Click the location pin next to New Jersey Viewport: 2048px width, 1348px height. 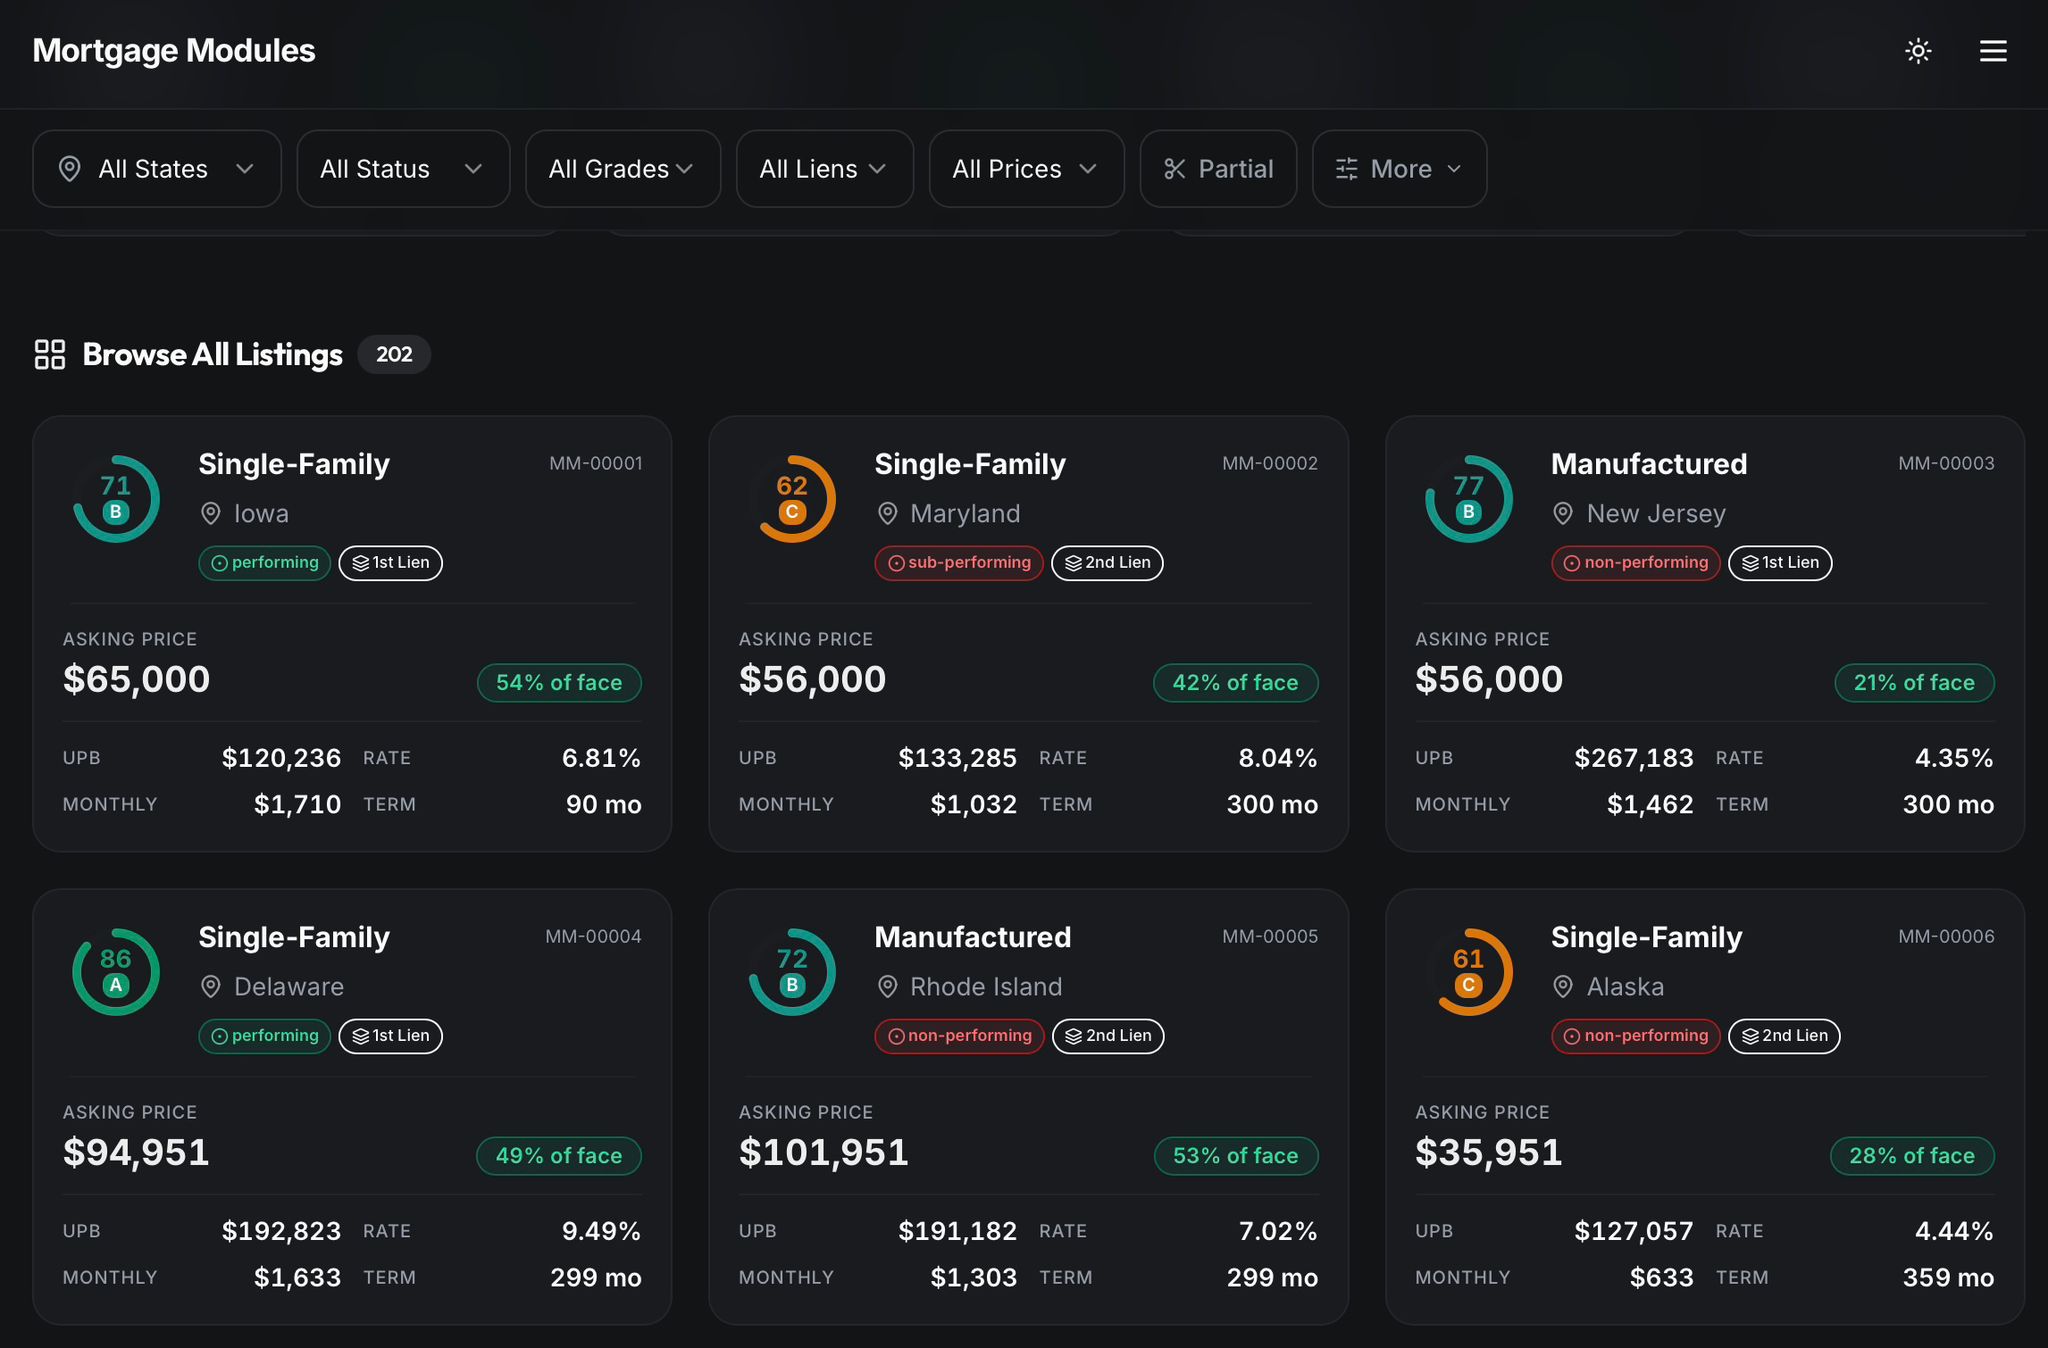pyautogui.click(x=1563, y=514)
